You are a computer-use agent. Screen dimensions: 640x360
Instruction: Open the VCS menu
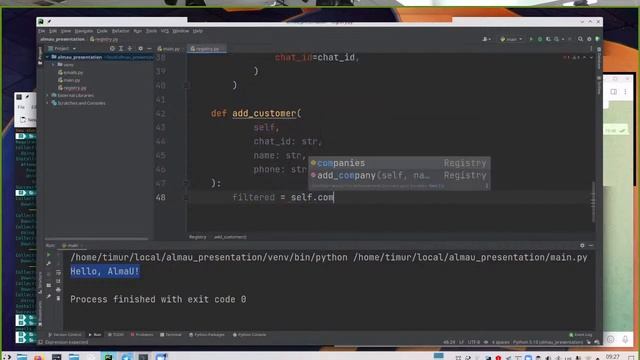(164, 31)
